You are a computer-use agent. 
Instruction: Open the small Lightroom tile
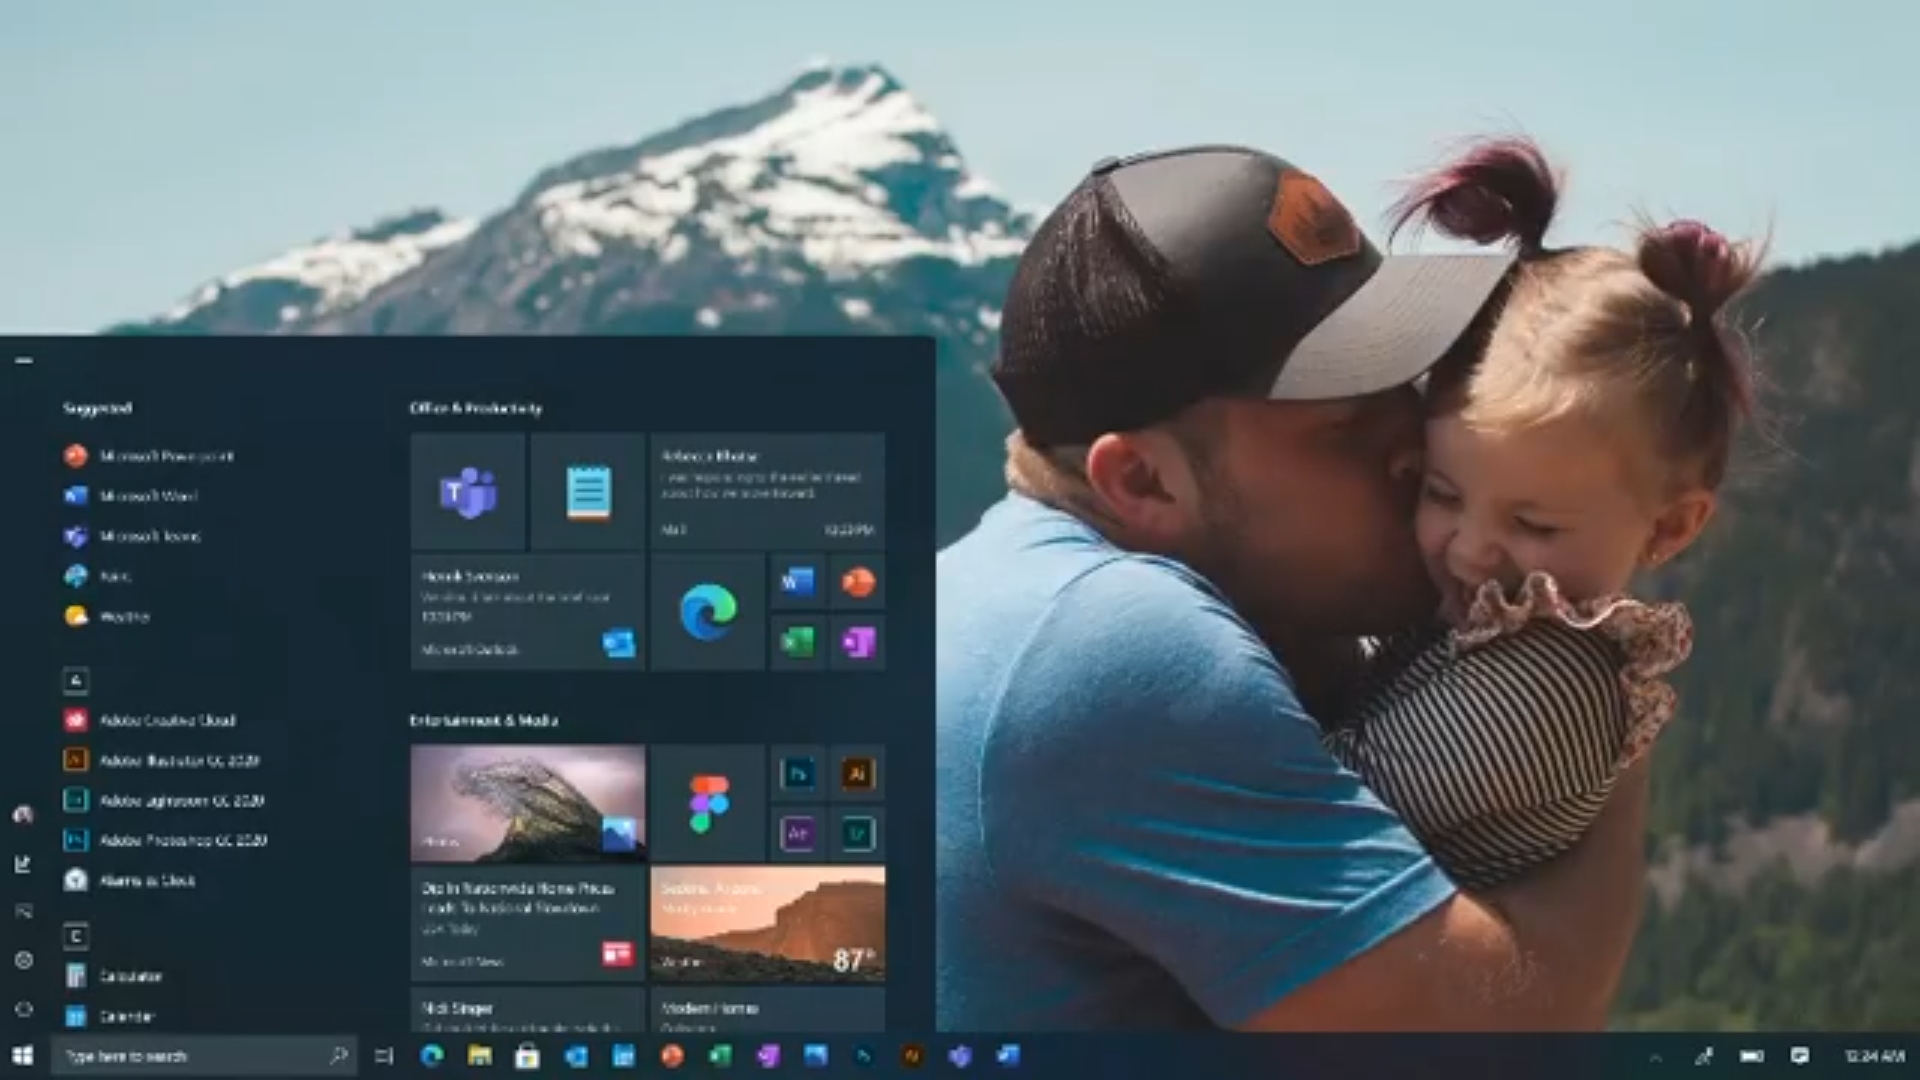[x=858, y=833]
